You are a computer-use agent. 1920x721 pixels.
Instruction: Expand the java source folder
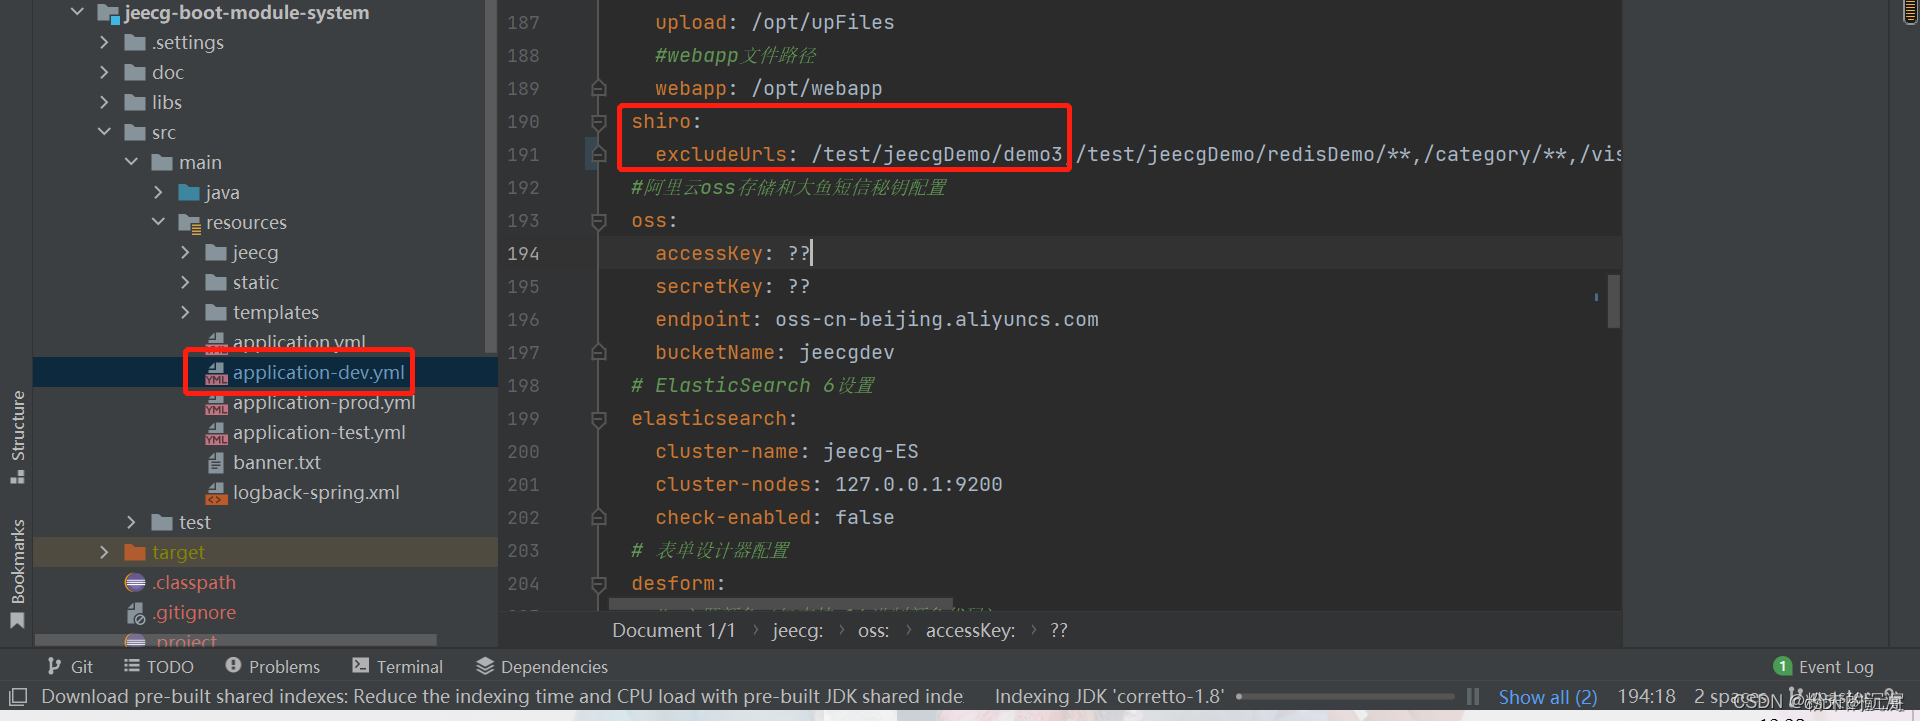[158, 192]
